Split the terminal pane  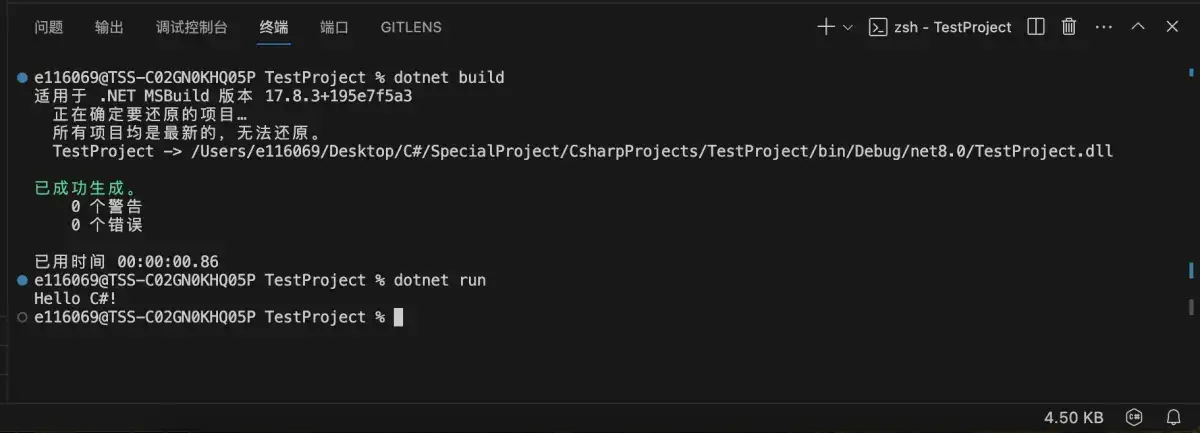[x=1036, y=27]
